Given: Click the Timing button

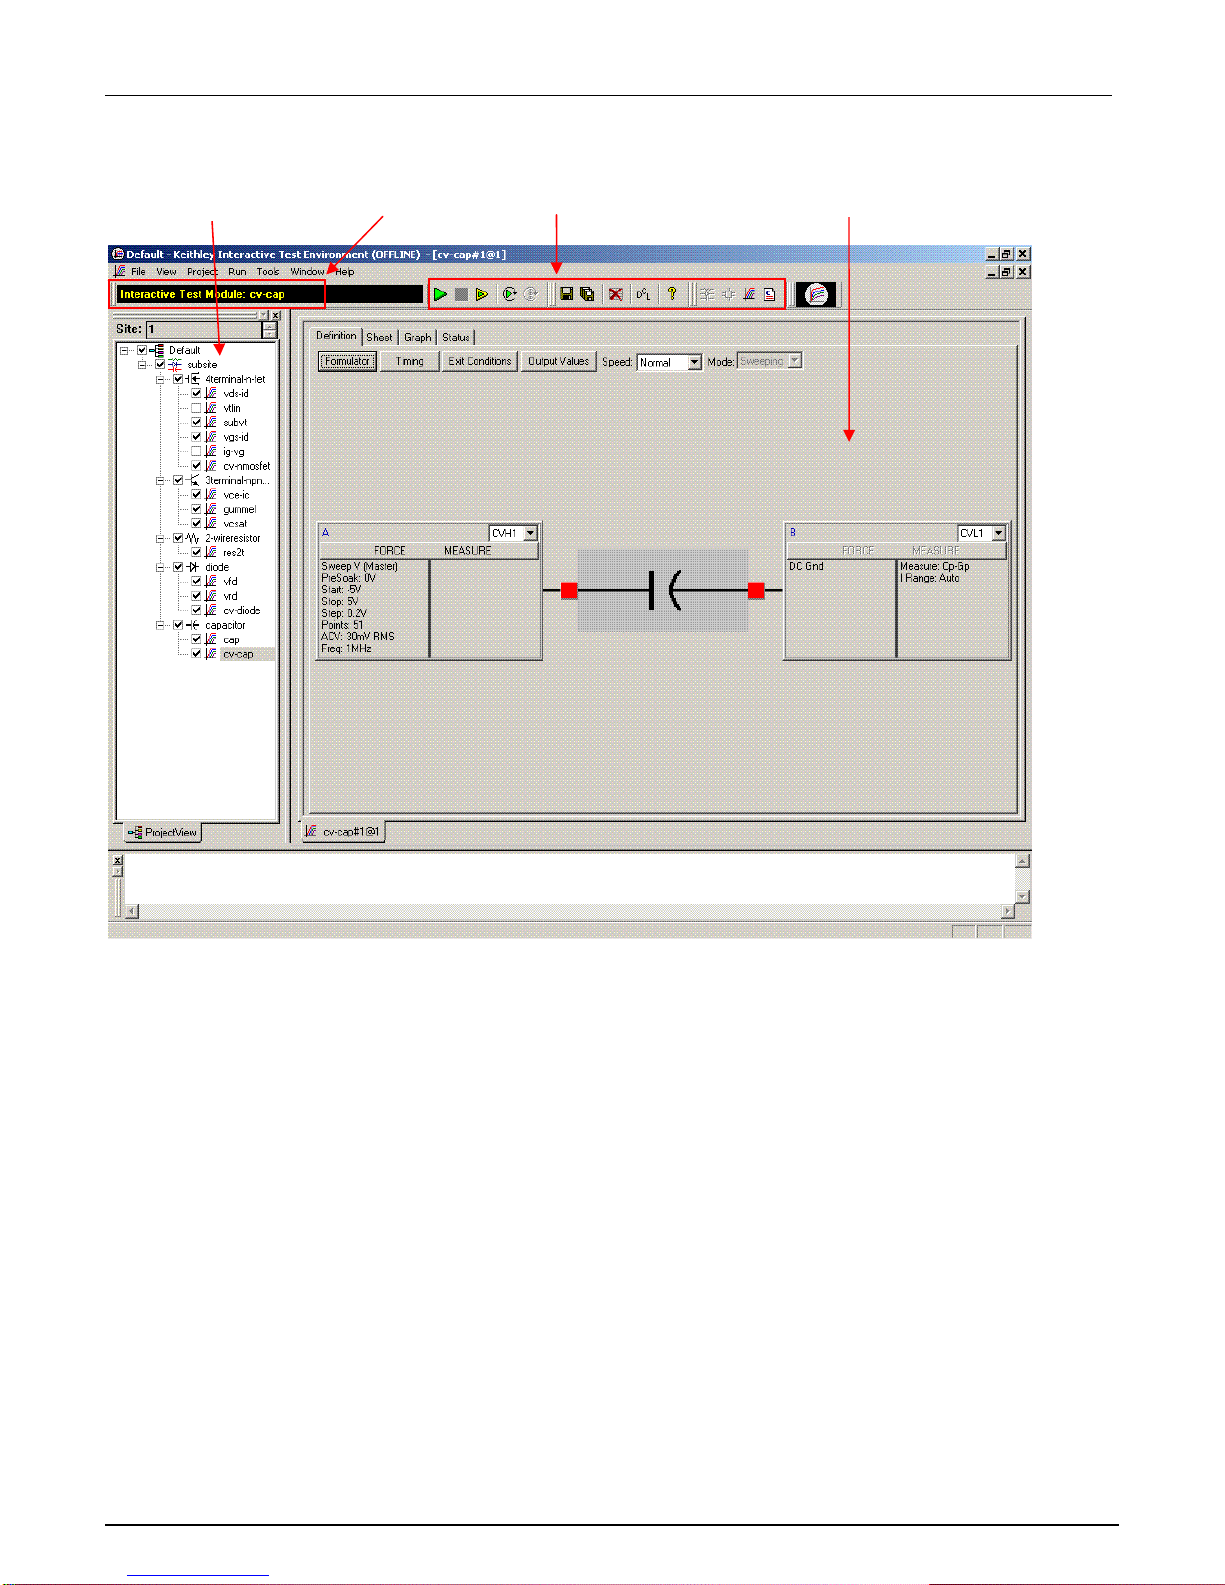Looking at the screenshot, I should point(410,361).
